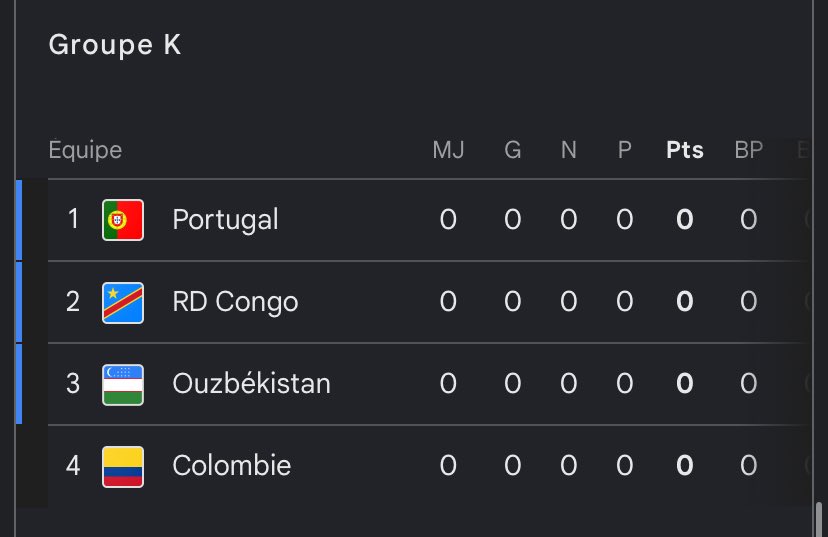This screenshot has height=537, width=828.
Task: Open the RD Congo team link
Action: click(x=235, y=302)
